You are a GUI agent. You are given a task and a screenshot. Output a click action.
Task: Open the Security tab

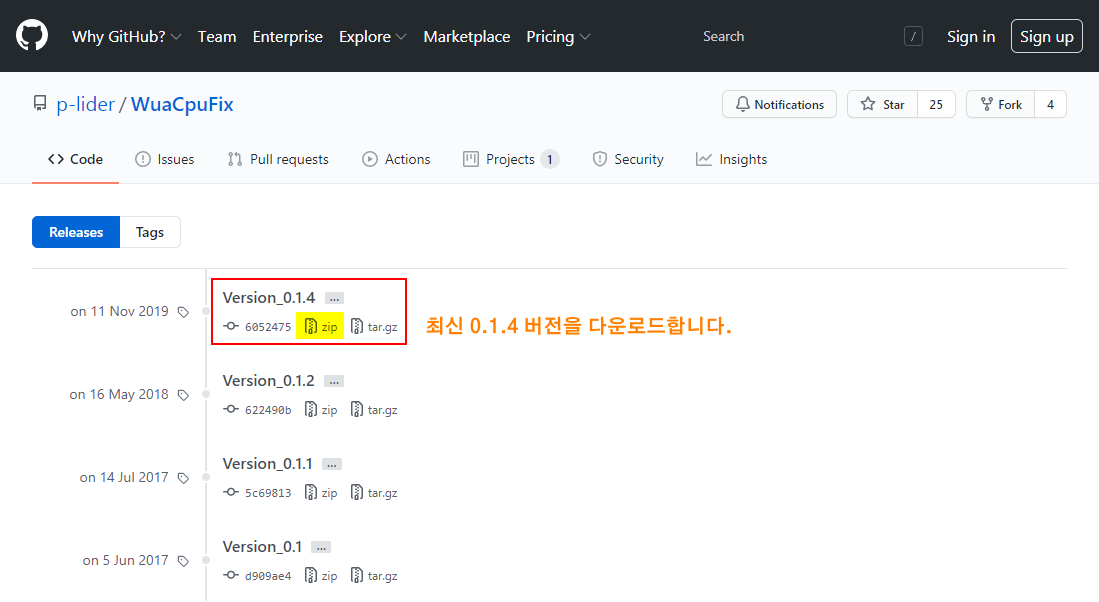[628, 159]
